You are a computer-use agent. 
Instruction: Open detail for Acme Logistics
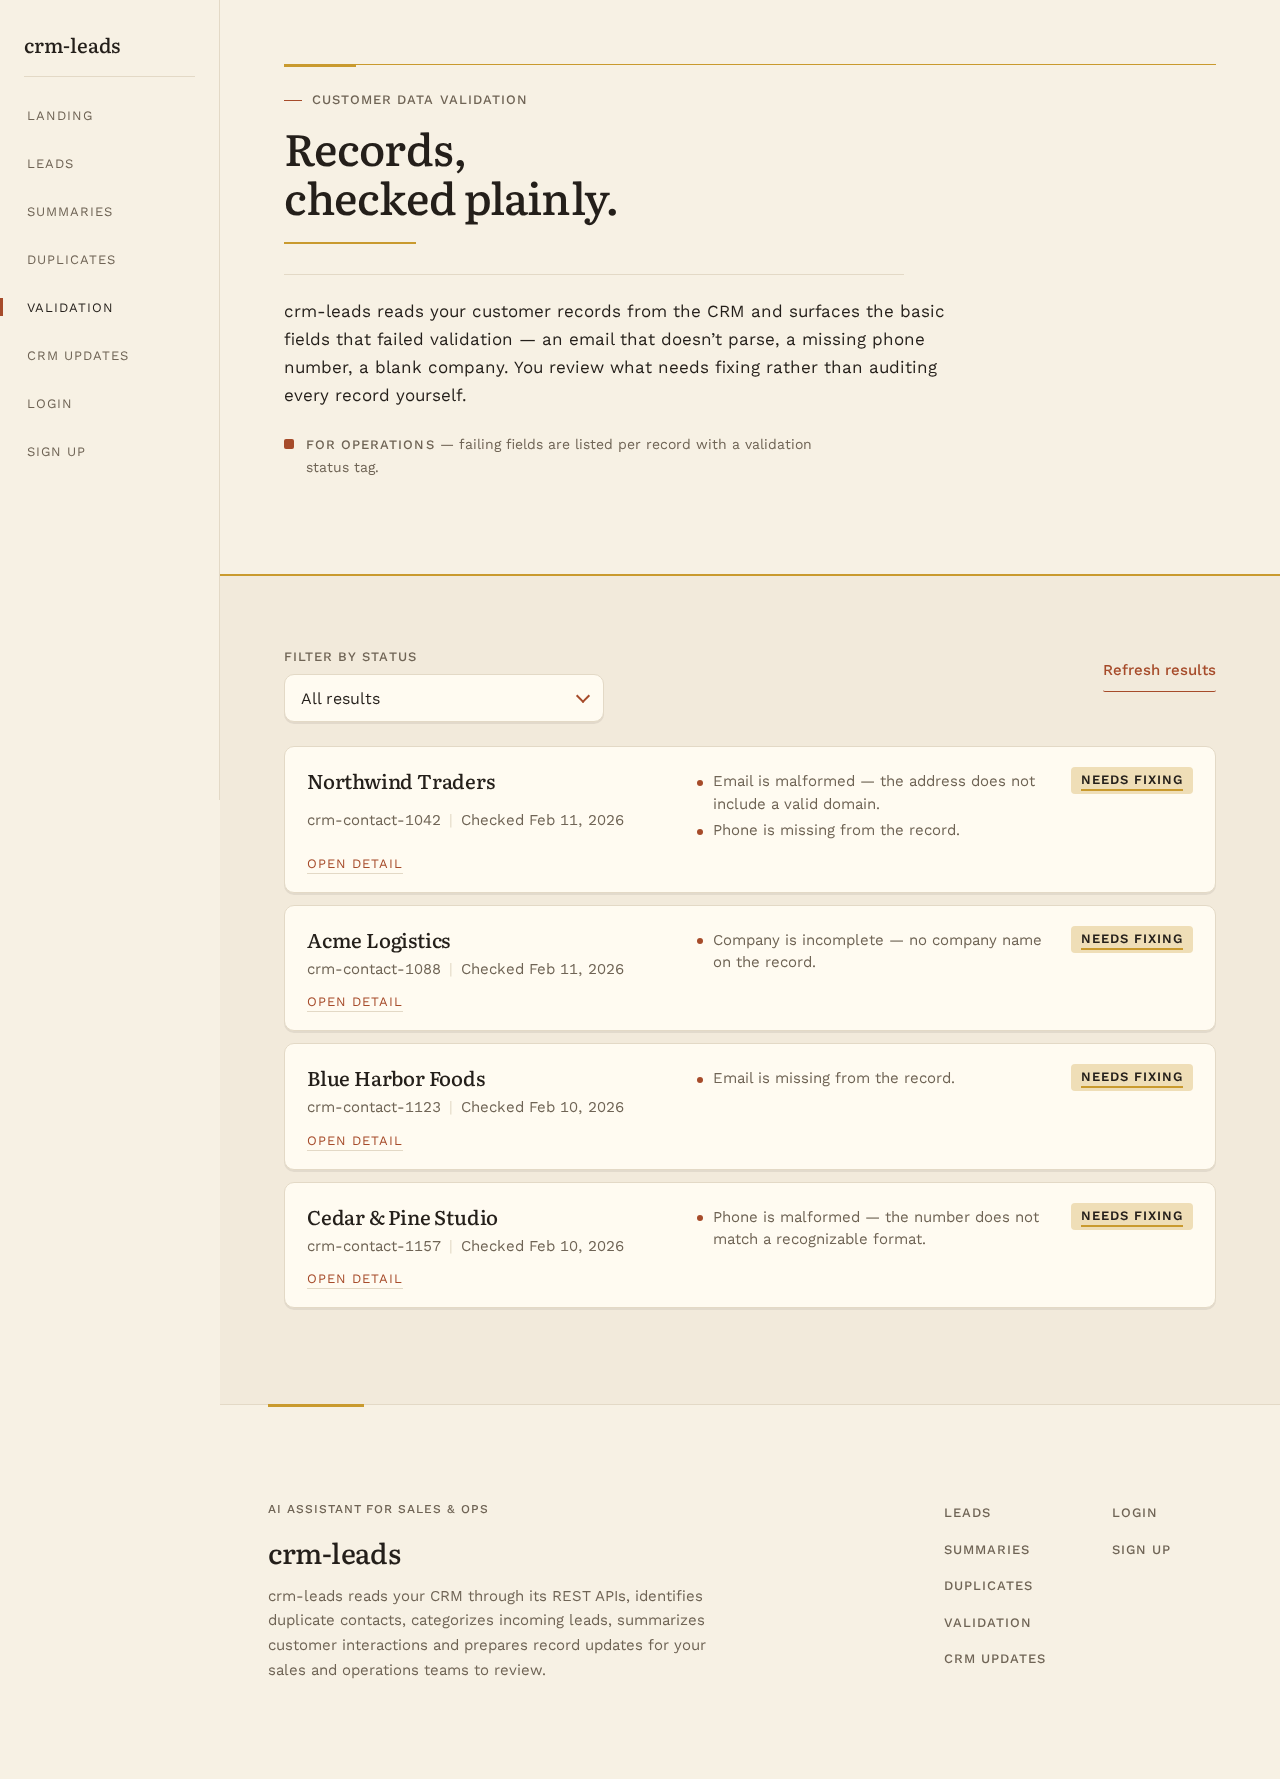(x=354, y=1002)
